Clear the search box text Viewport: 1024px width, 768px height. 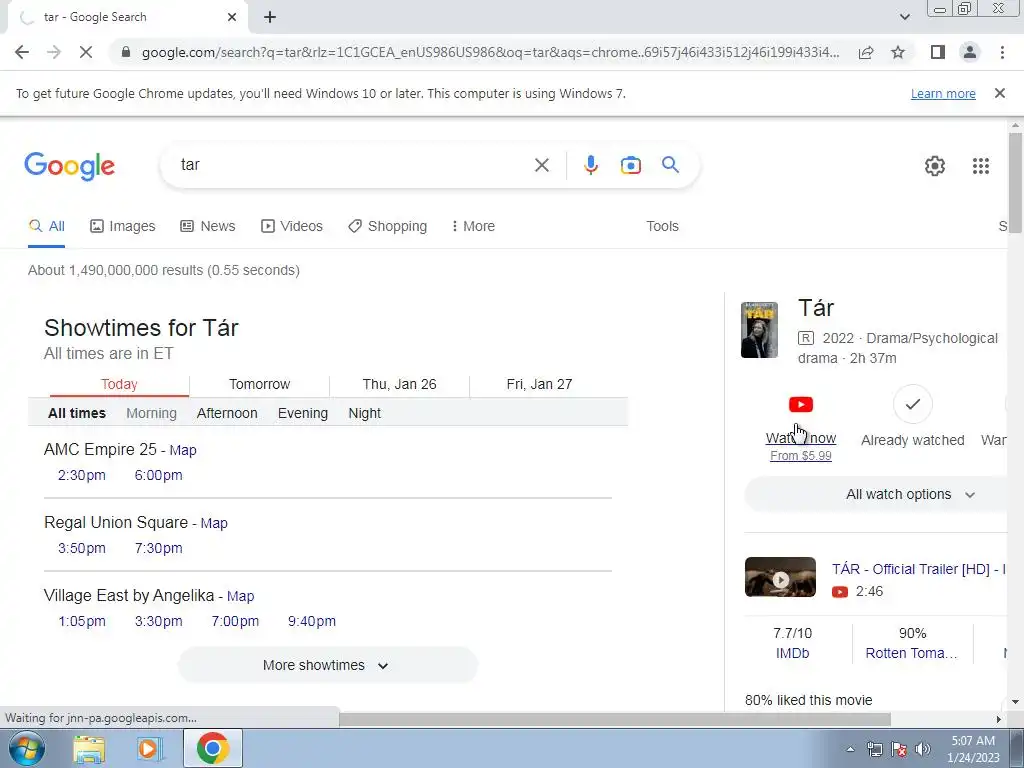pyautogui.click(x=541, y=165)
